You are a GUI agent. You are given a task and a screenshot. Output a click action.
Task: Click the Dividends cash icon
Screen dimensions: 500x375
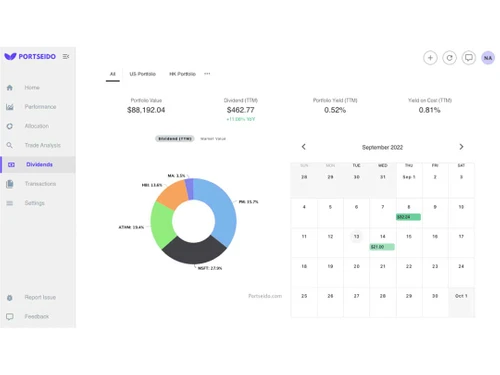click(x=11, y=165)
